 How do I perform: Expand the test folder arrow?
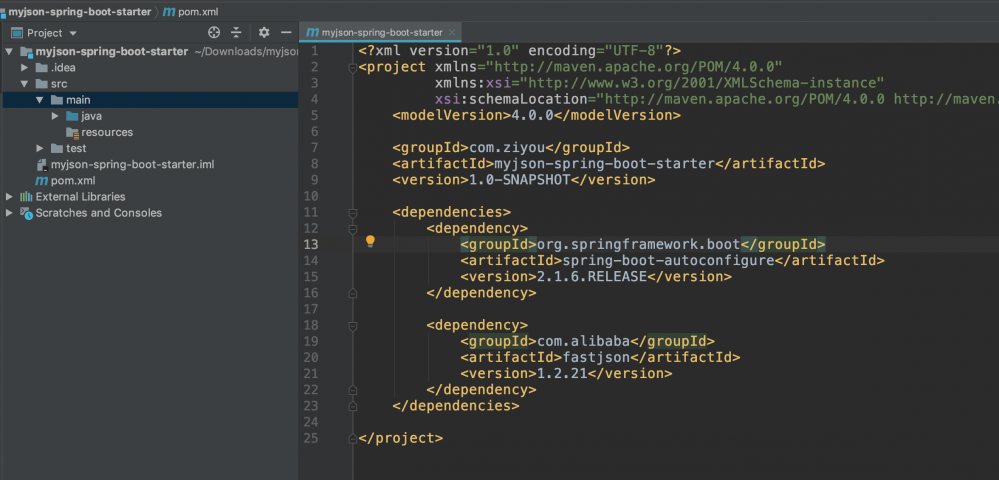[40, 149]
